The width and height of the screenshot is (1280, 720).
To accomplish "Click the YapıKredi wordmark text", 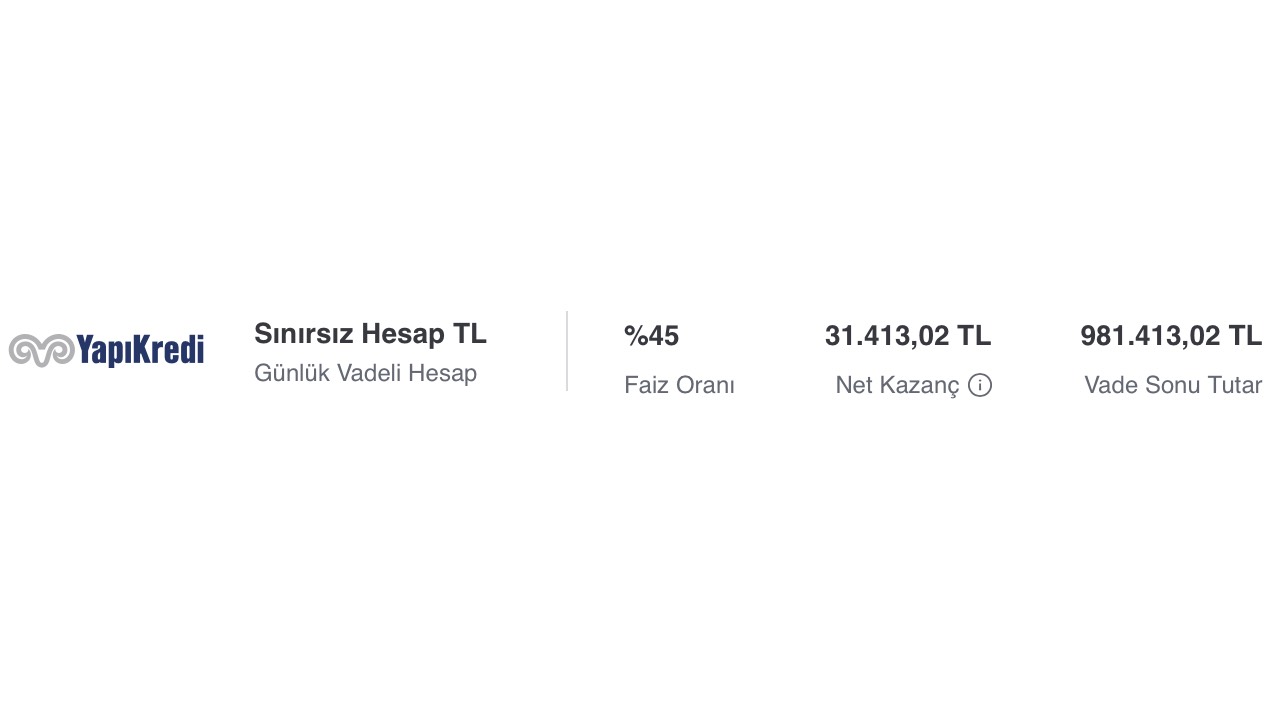I will coord(140,350).
